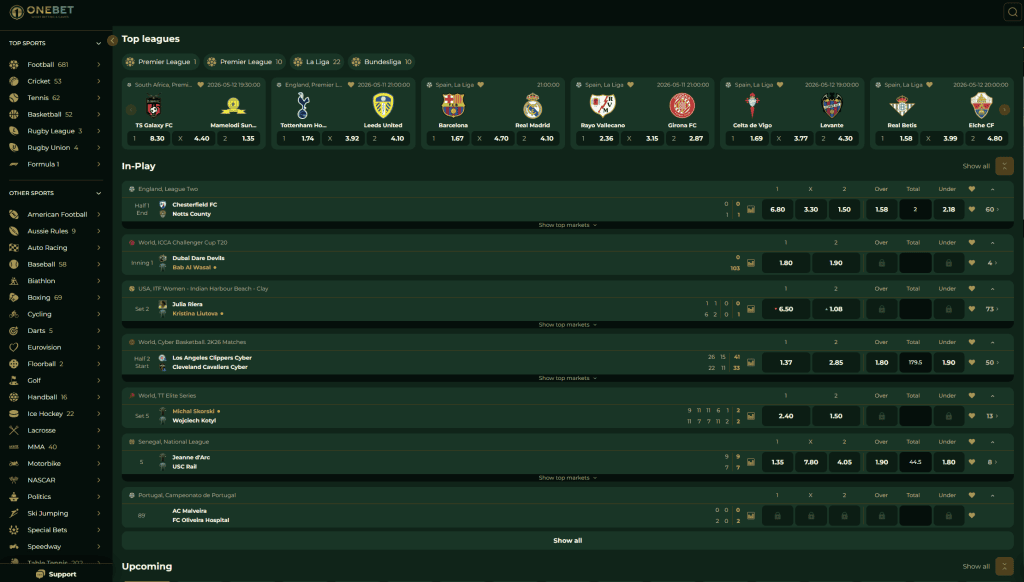
Task: Pick Barcelona odds 1.67
Action: click(x=448, y=138)
